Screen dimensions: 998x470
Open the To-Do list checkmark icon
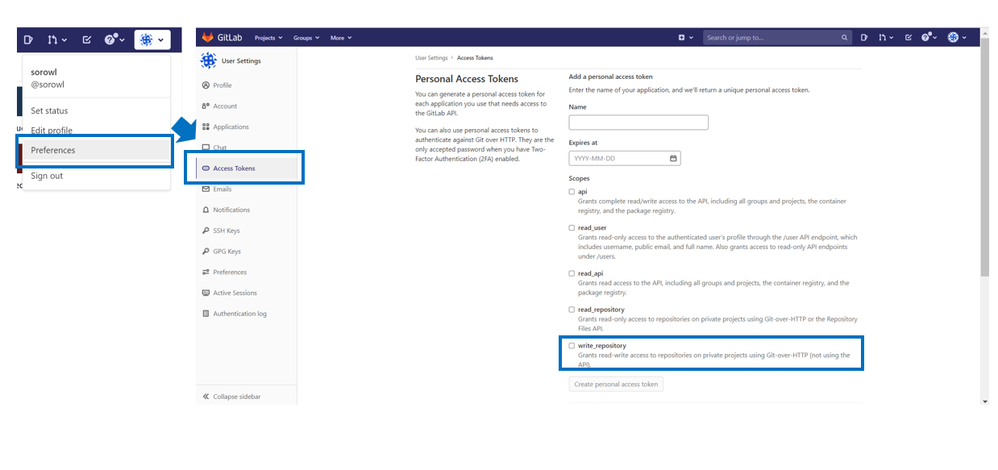tap(908, 38)
